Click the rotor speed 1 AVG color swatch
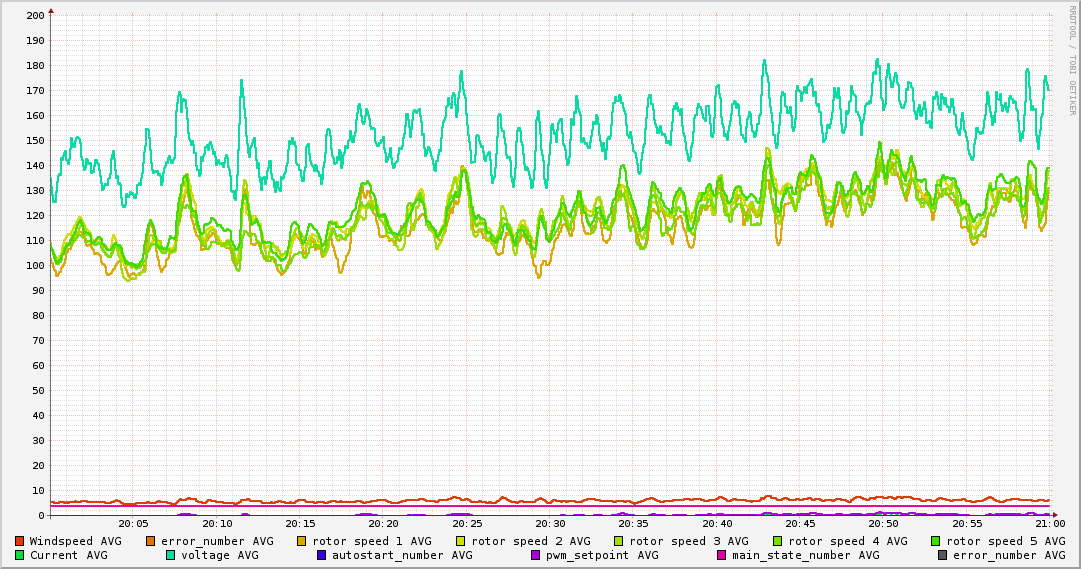This screenshot has width=1081, height=569. click(302, 541)
